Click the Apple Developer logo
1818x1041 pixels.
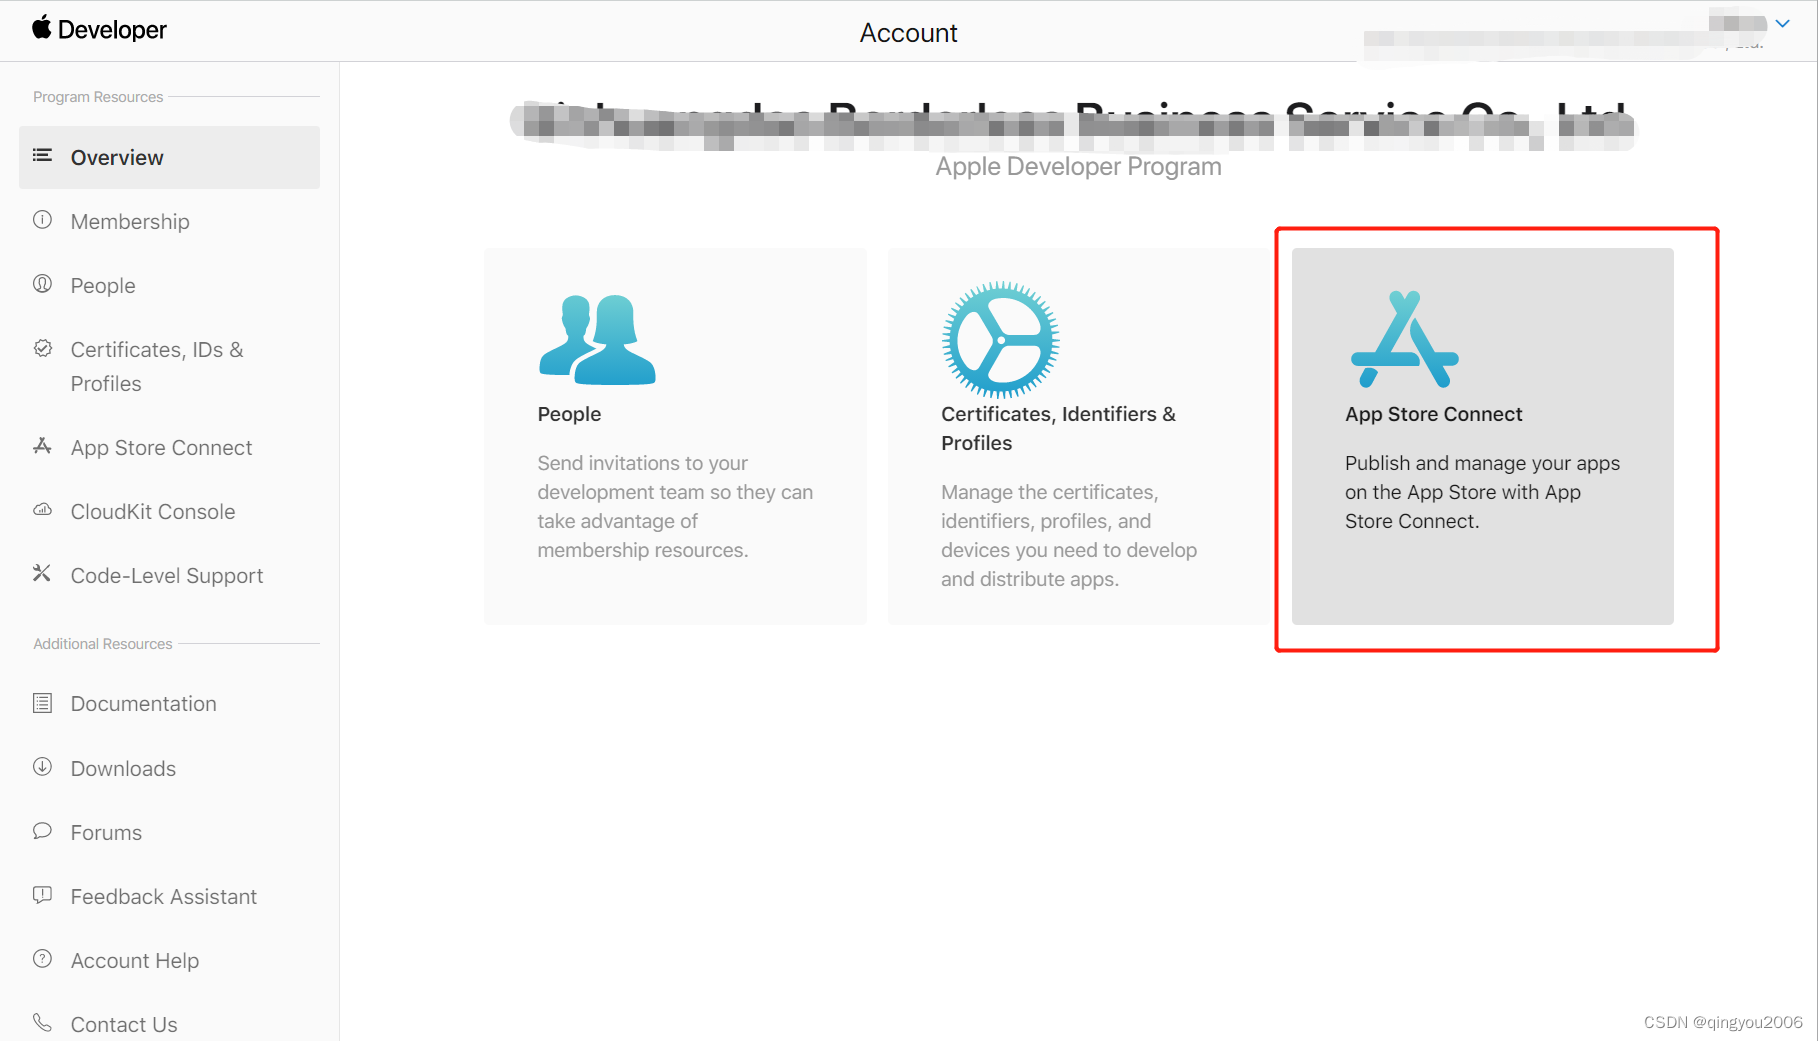pos(99,30)
